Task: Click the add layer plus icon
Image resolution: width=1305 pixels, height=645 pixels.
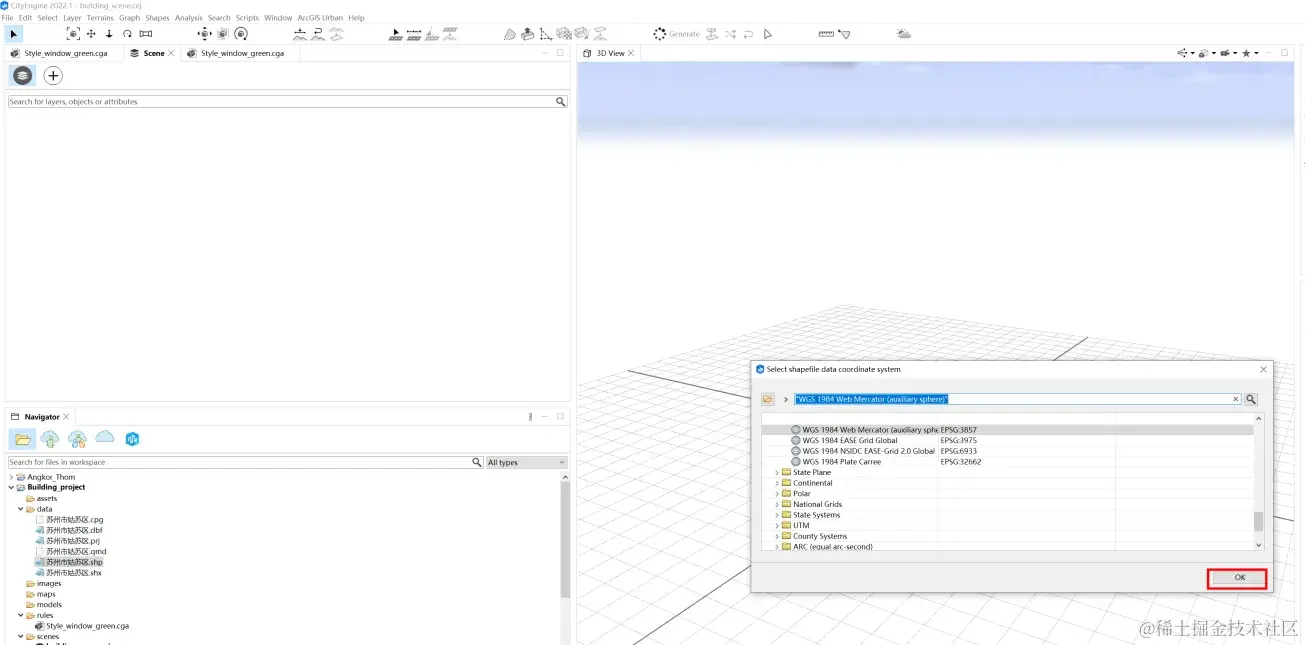Action: point(53,76)
